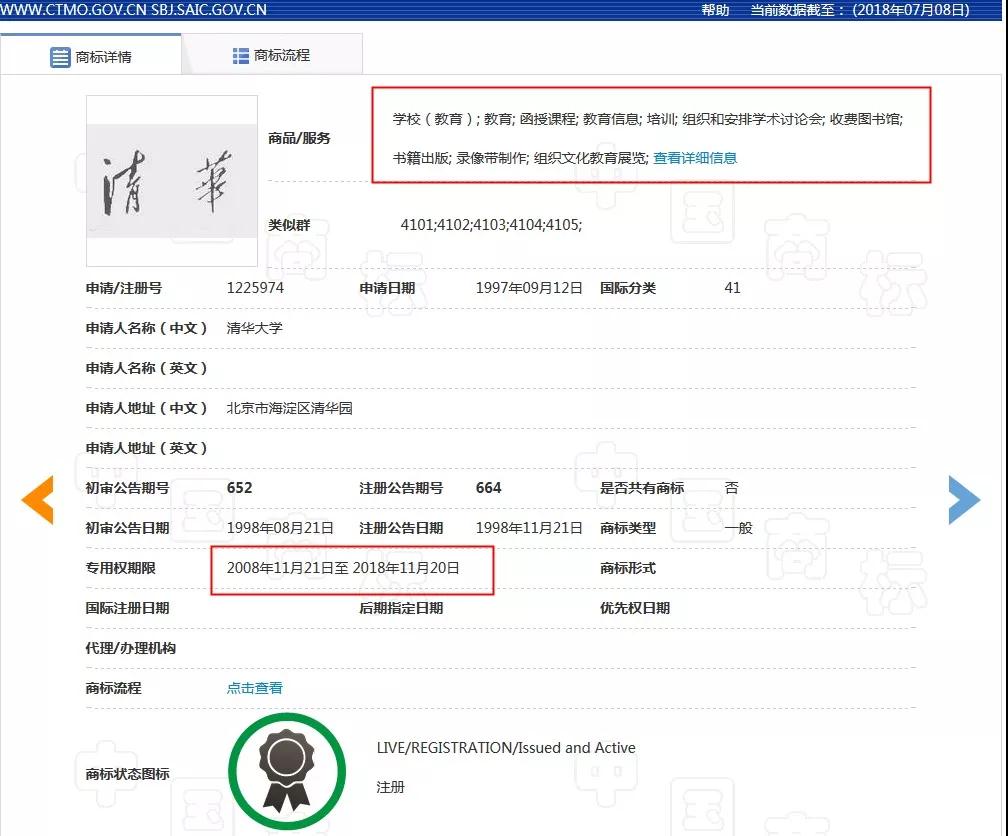Image resolution: width=1008 pixels, height=836 pixels.
Task: Open the 商标详情 tab
Action: (91, 57)
